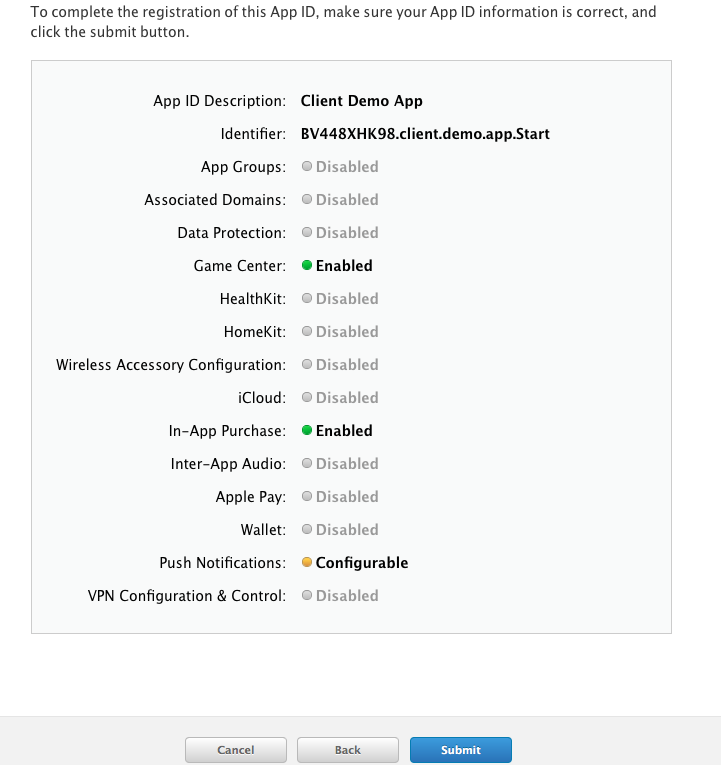Click gray status dot beside App Groups
Viewport: 721px width, 765px height.
pos(307,167)
